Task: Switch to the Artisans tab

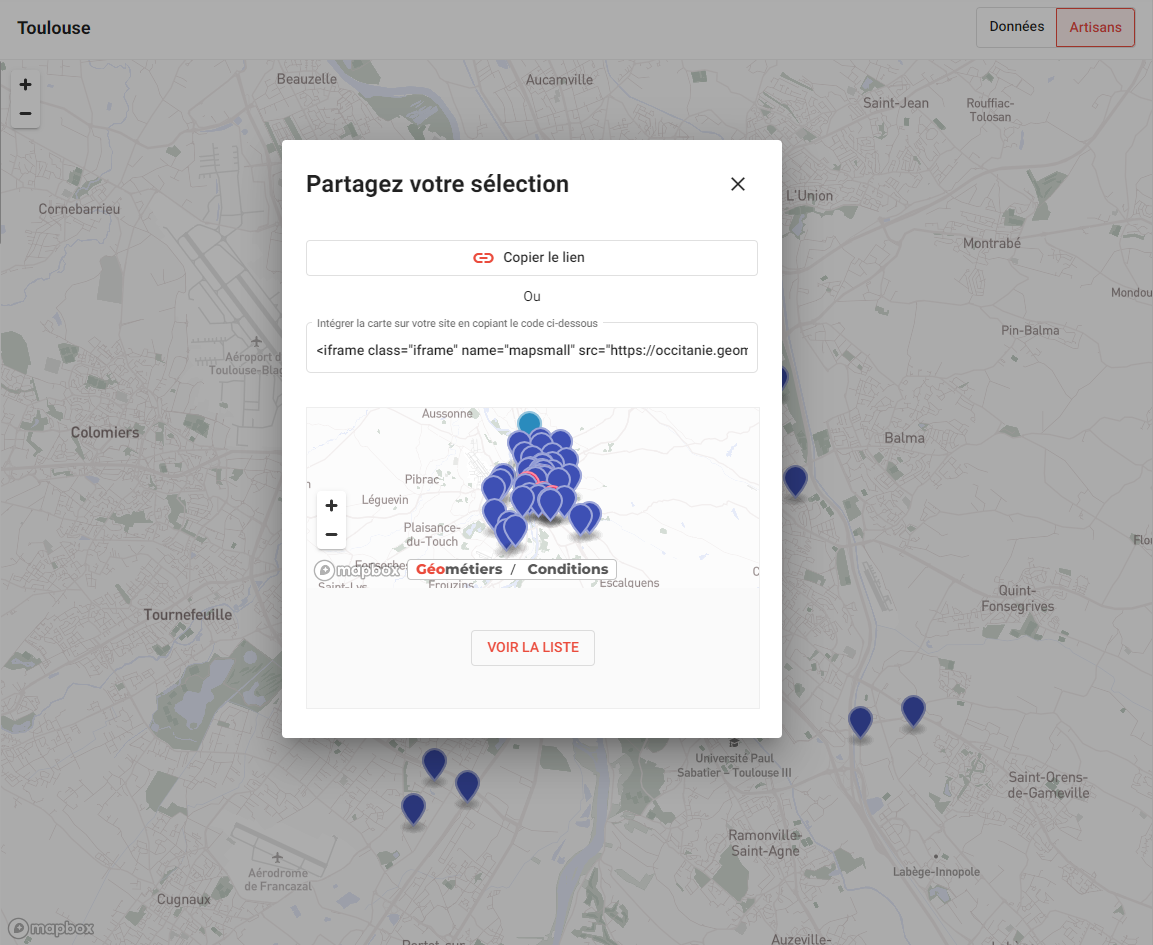Action: click(1096, 27)
